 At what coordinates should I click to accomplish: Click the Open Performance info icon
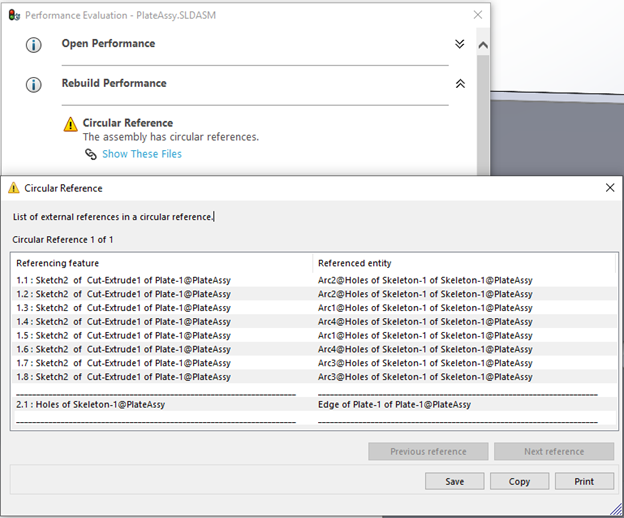coord(33,45)
